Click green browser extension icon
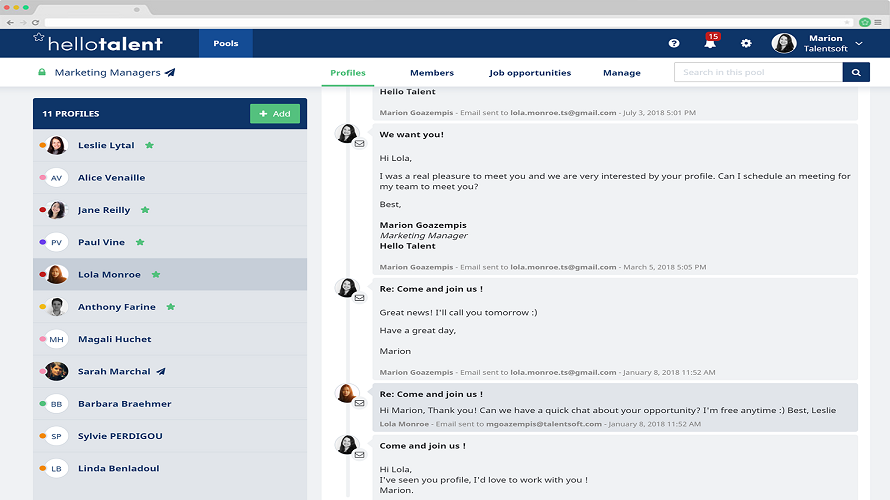The width and height of the screenshot is (890, 500). (864, 22)
